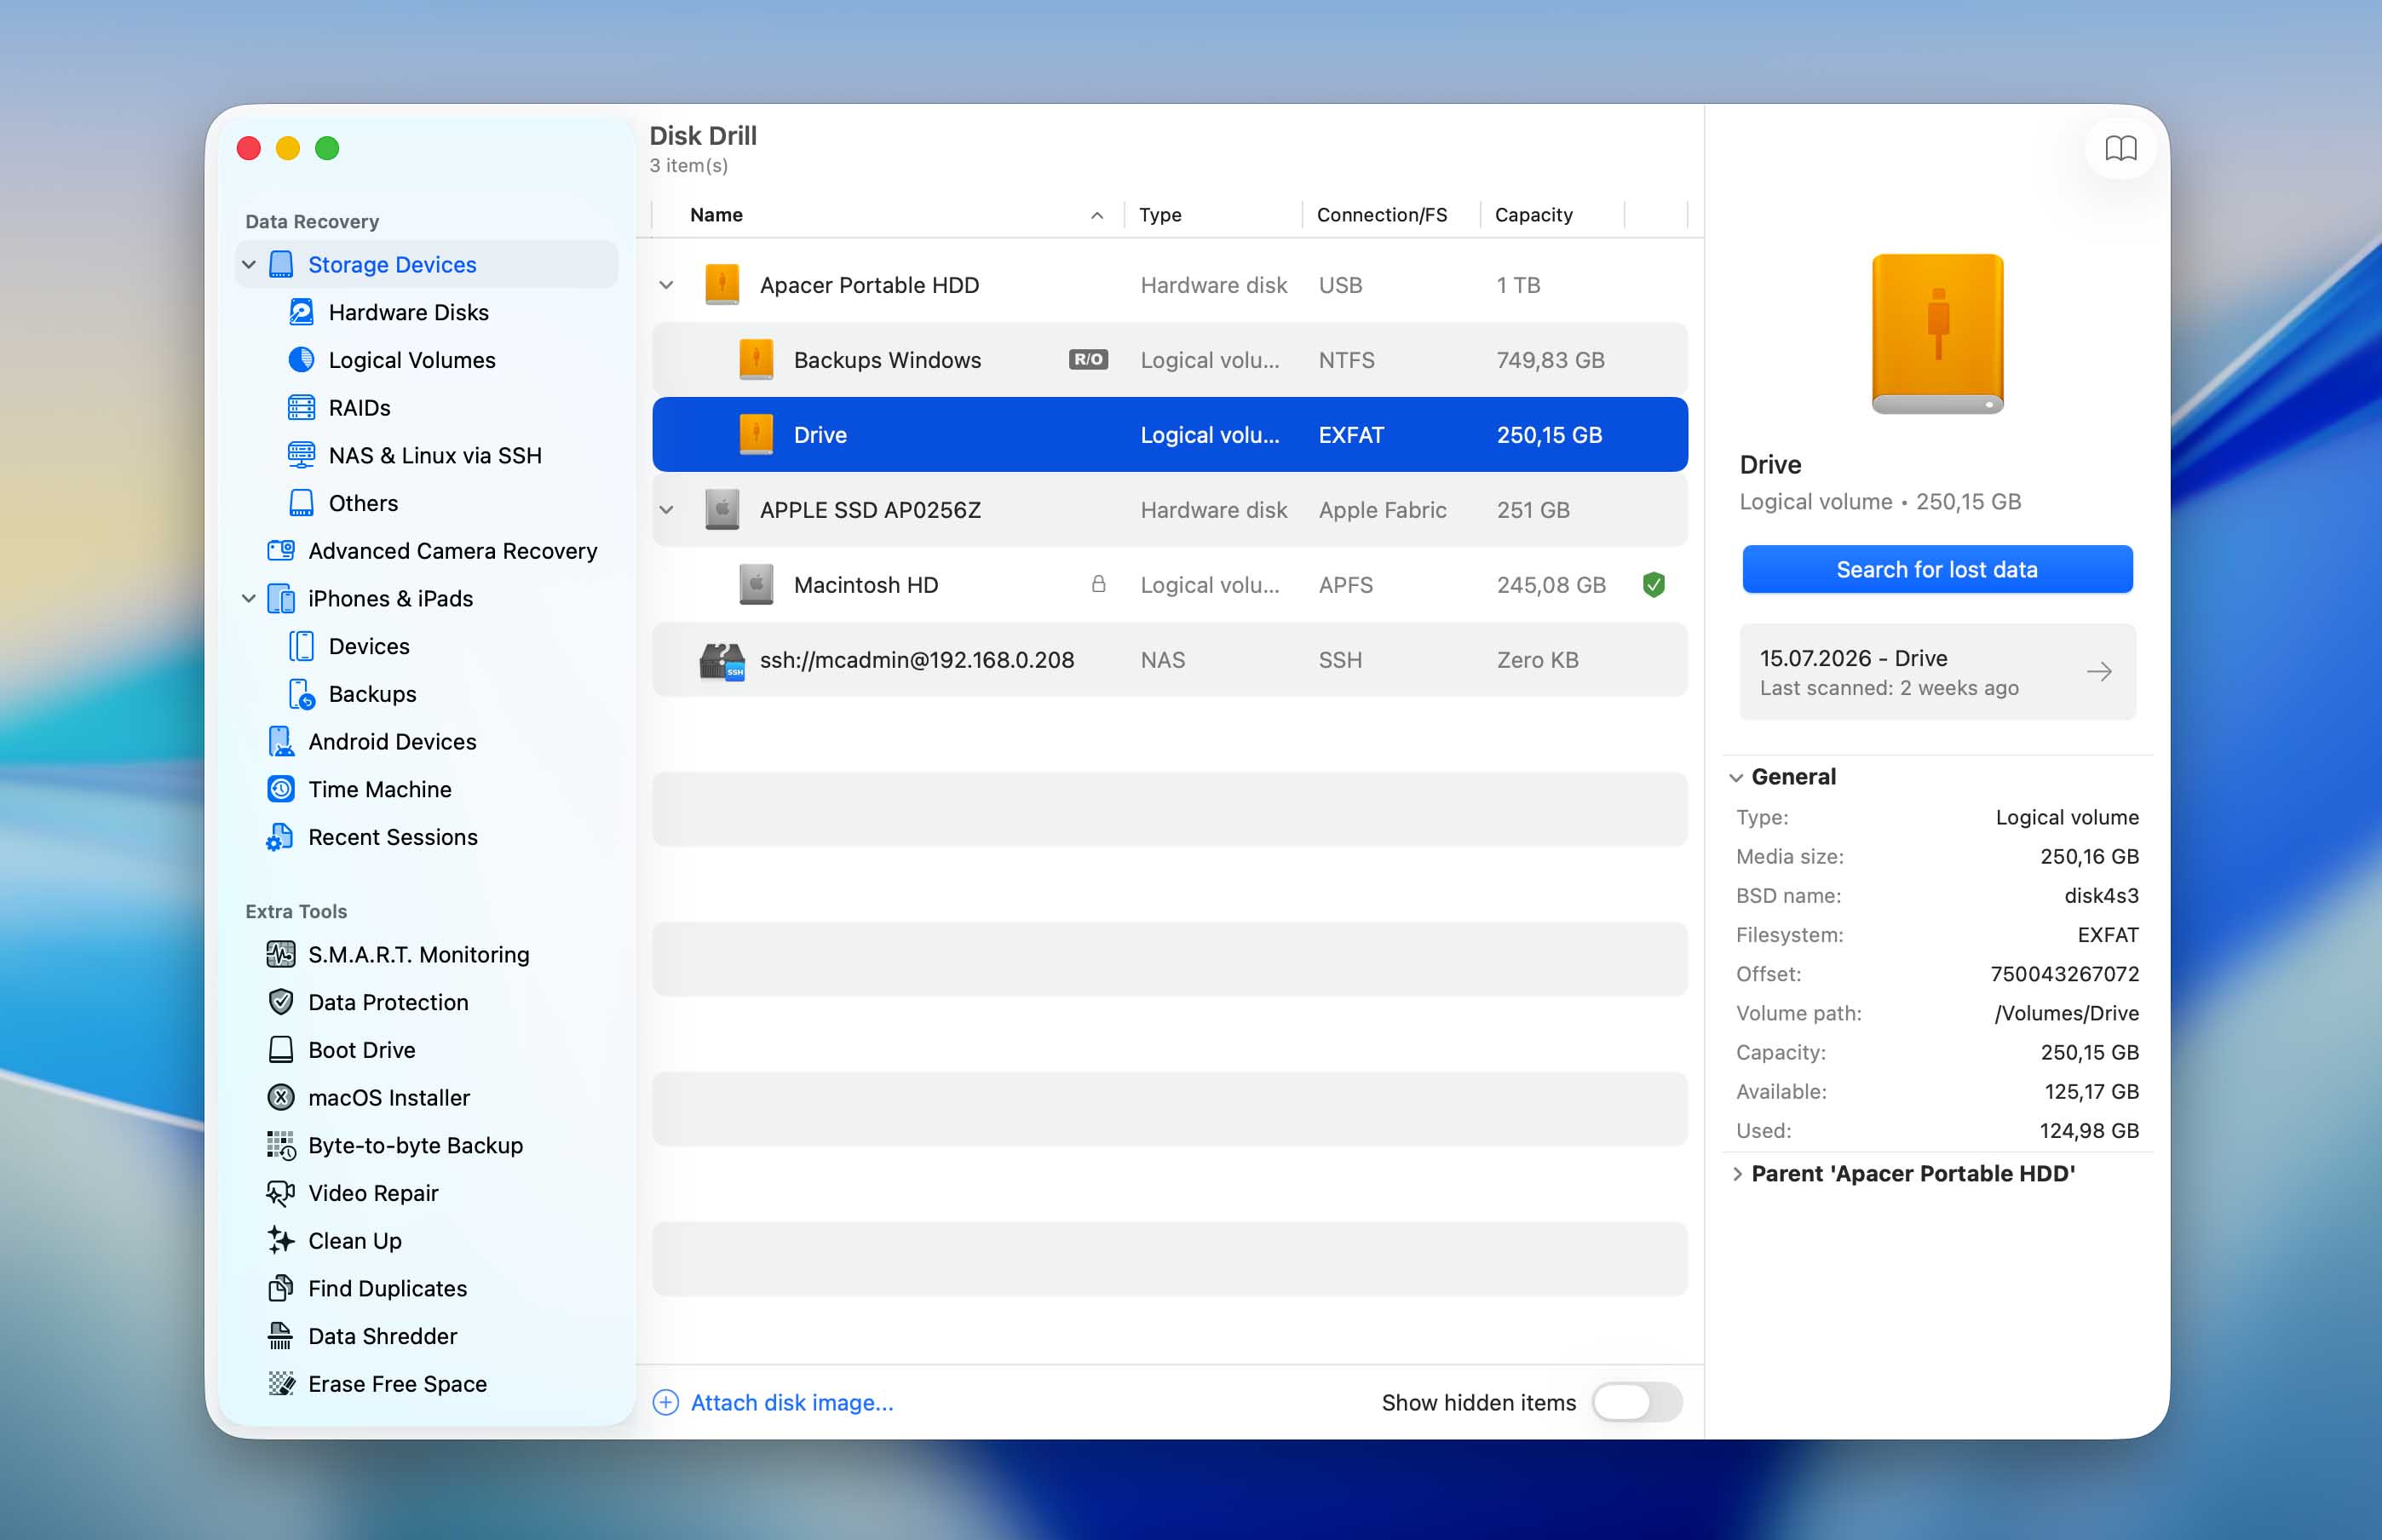This screenshot has height=1540, width=2382.
Task: Click the Apacer Portable HDD orange disk icon
Action: pyautogui.click(x=722, y=285)
